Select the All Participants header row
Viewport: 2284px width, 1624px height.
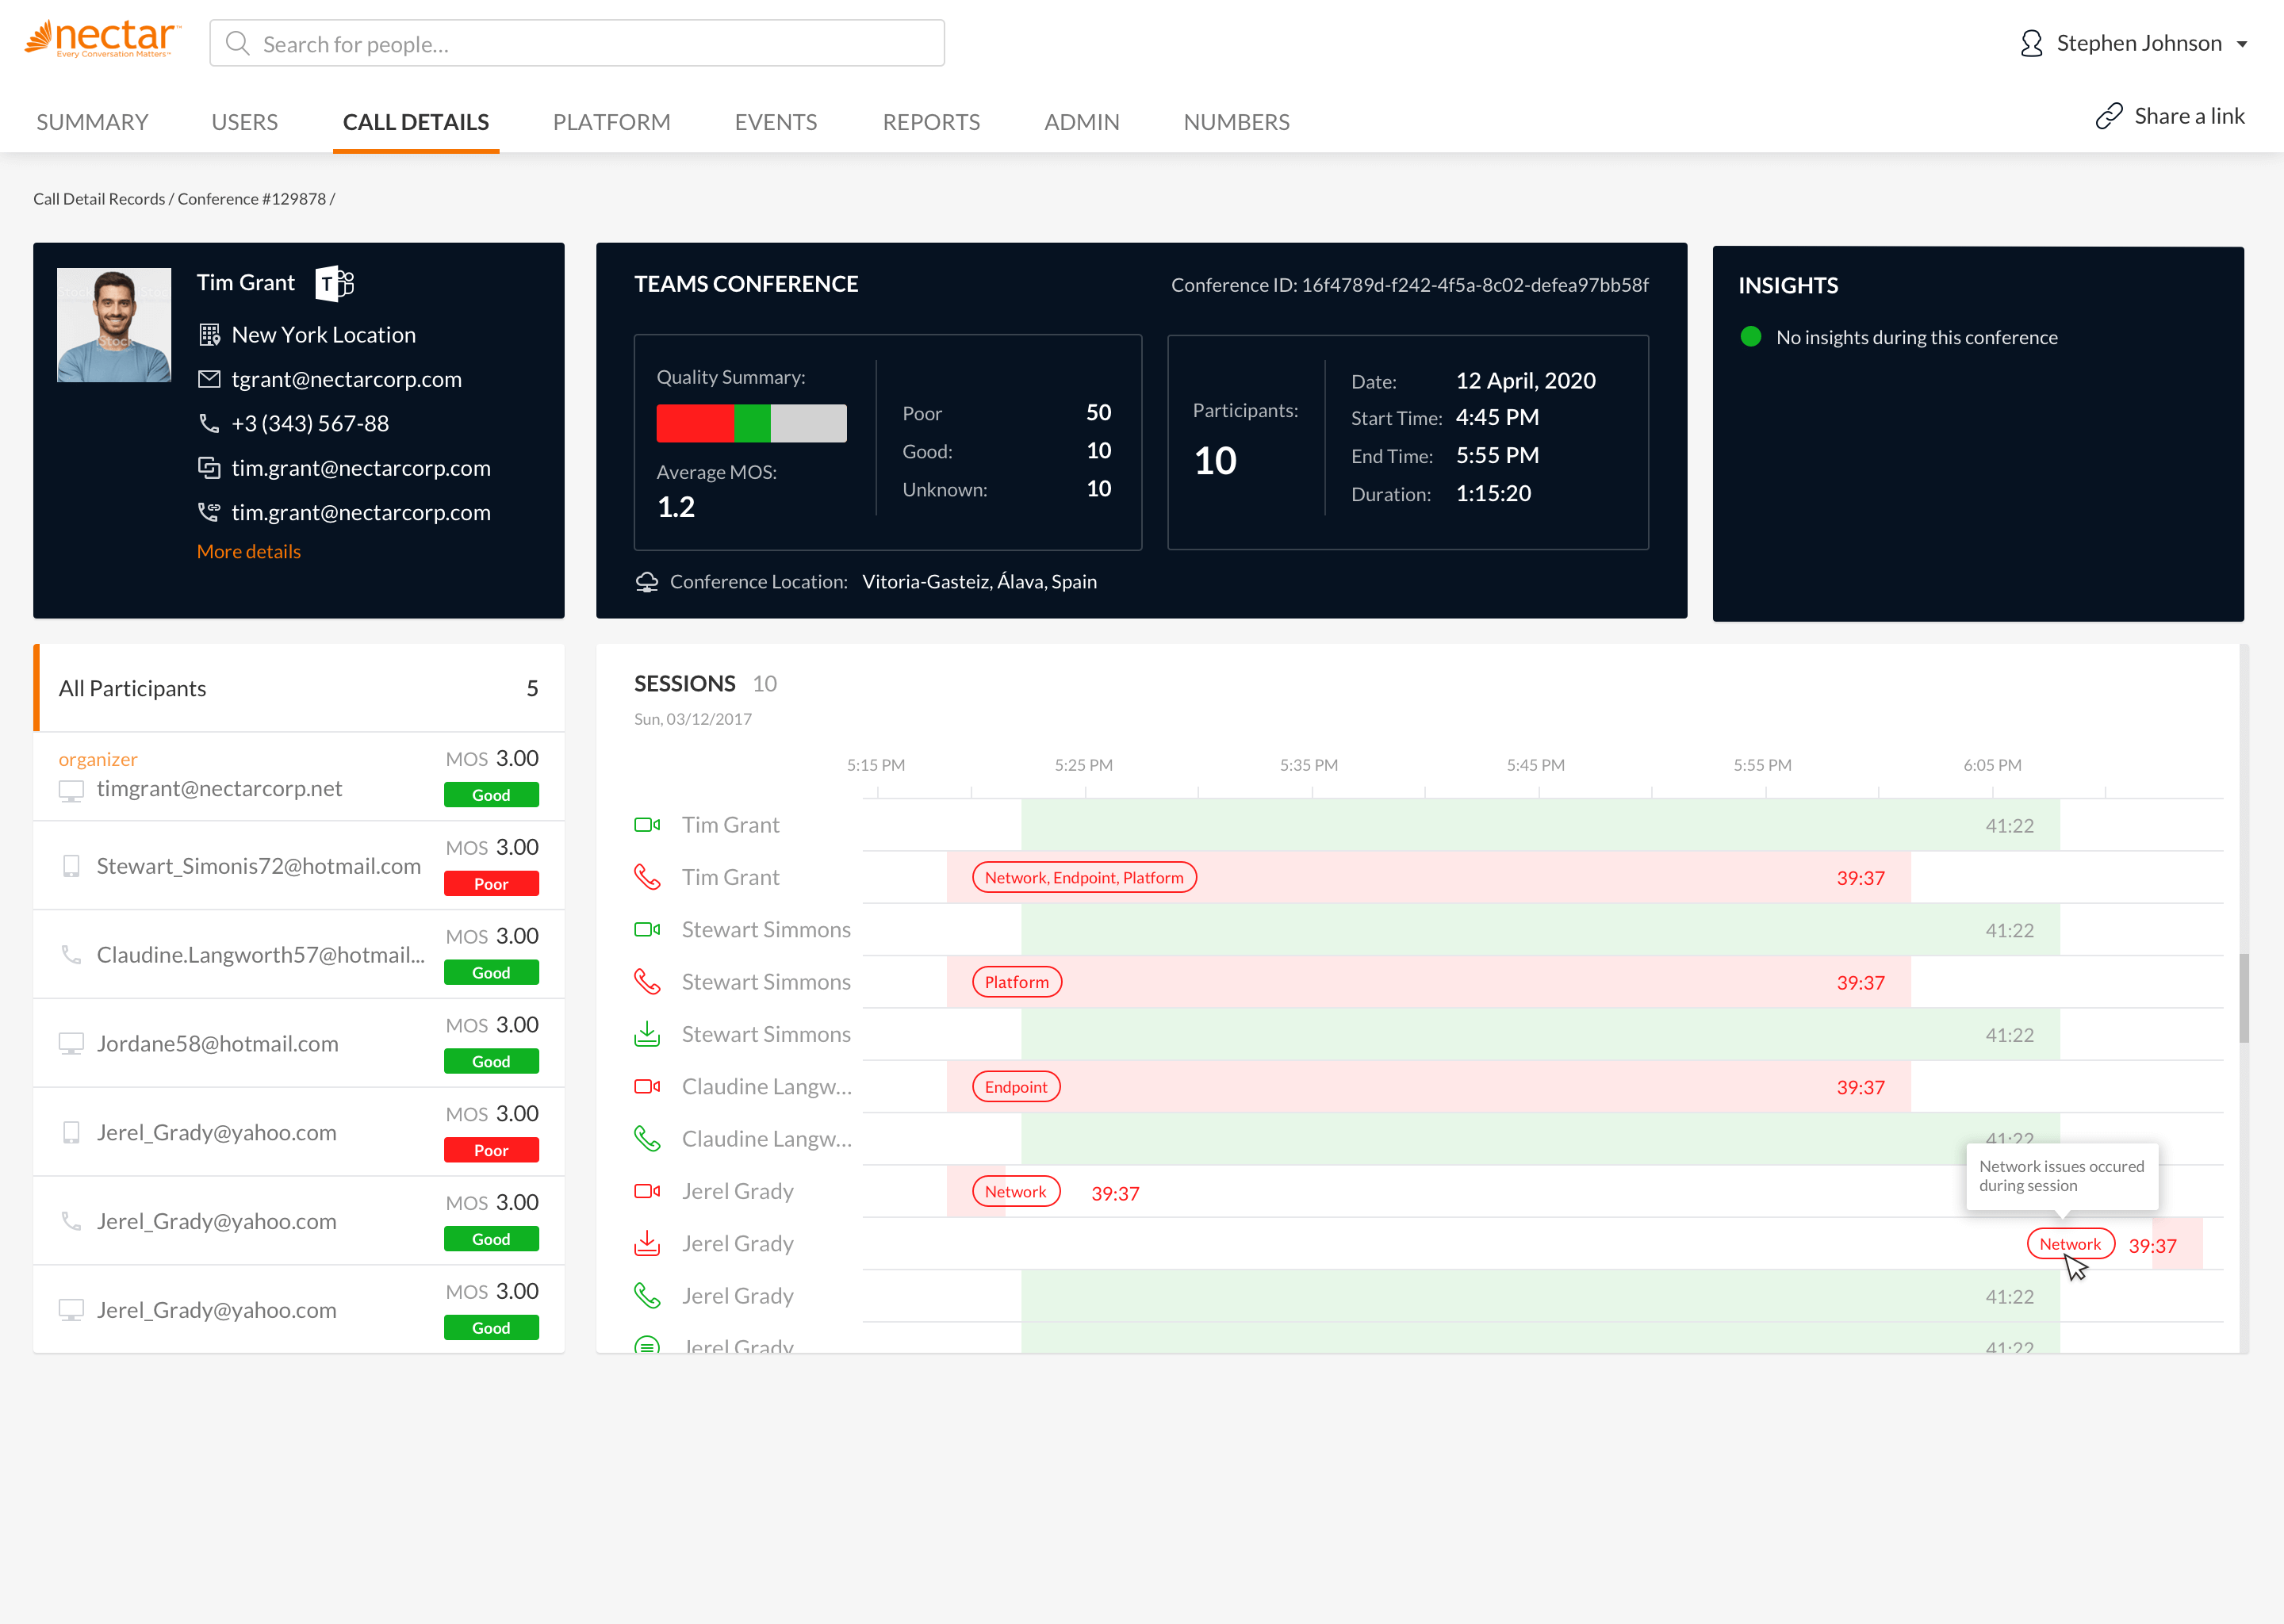pos(299,688)
